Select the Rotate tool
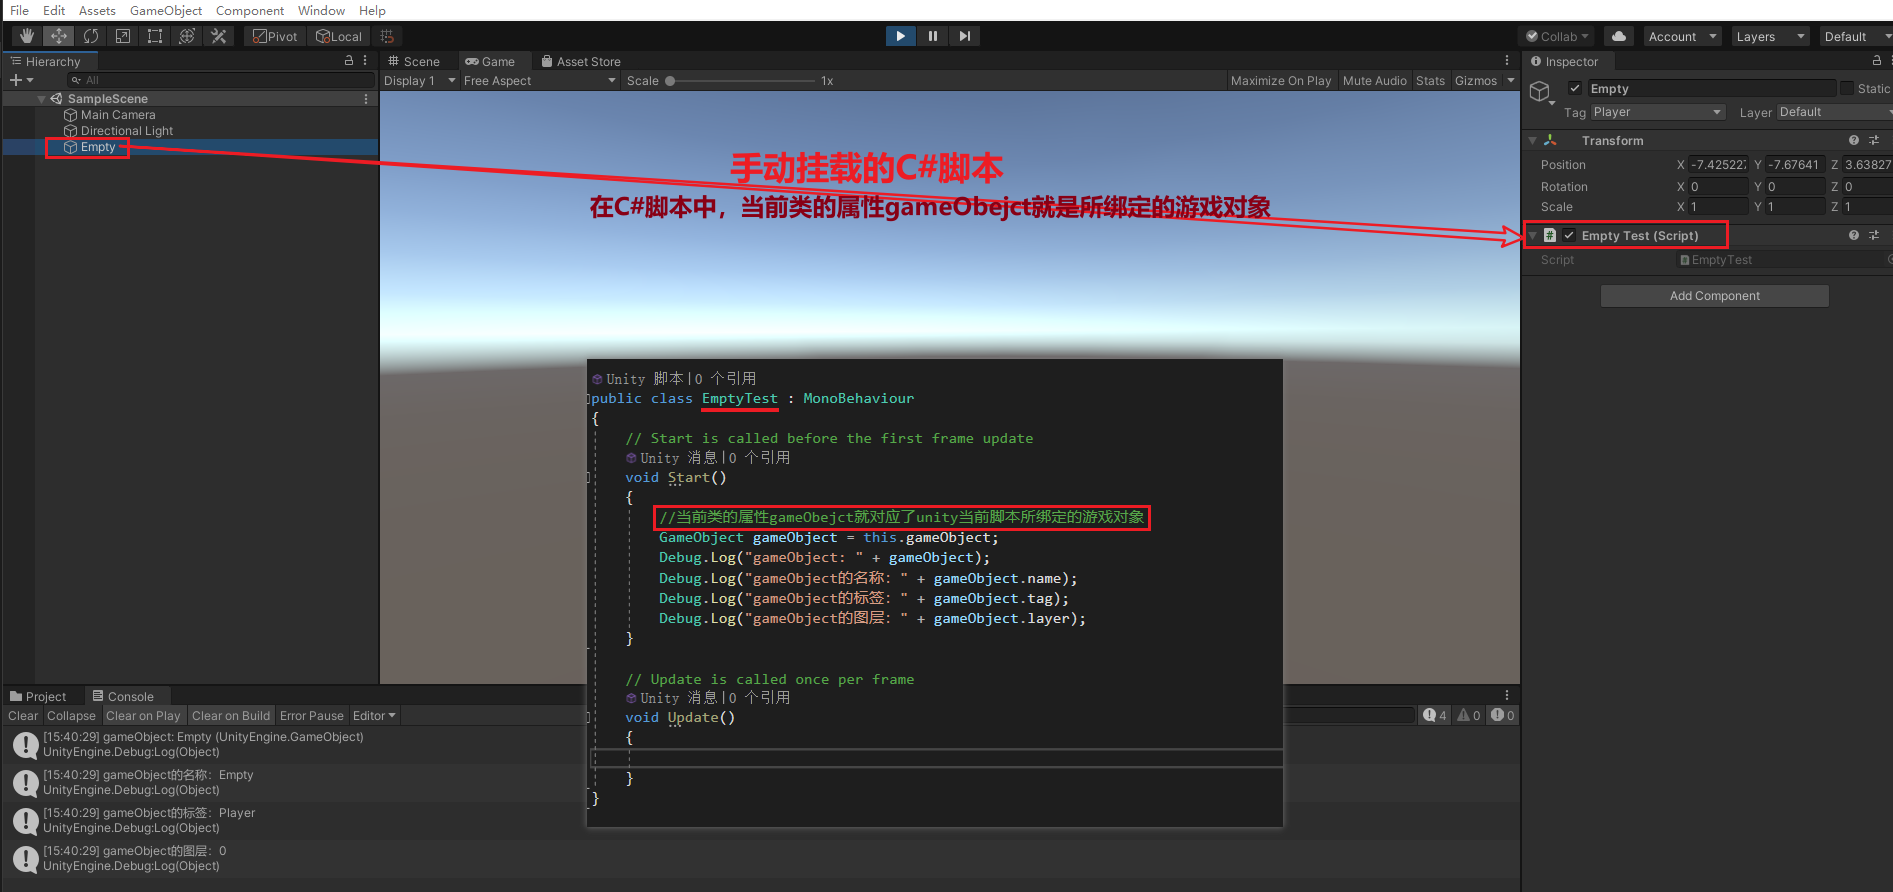Screen dimensions: 1893x892 [x=91, y=36]
